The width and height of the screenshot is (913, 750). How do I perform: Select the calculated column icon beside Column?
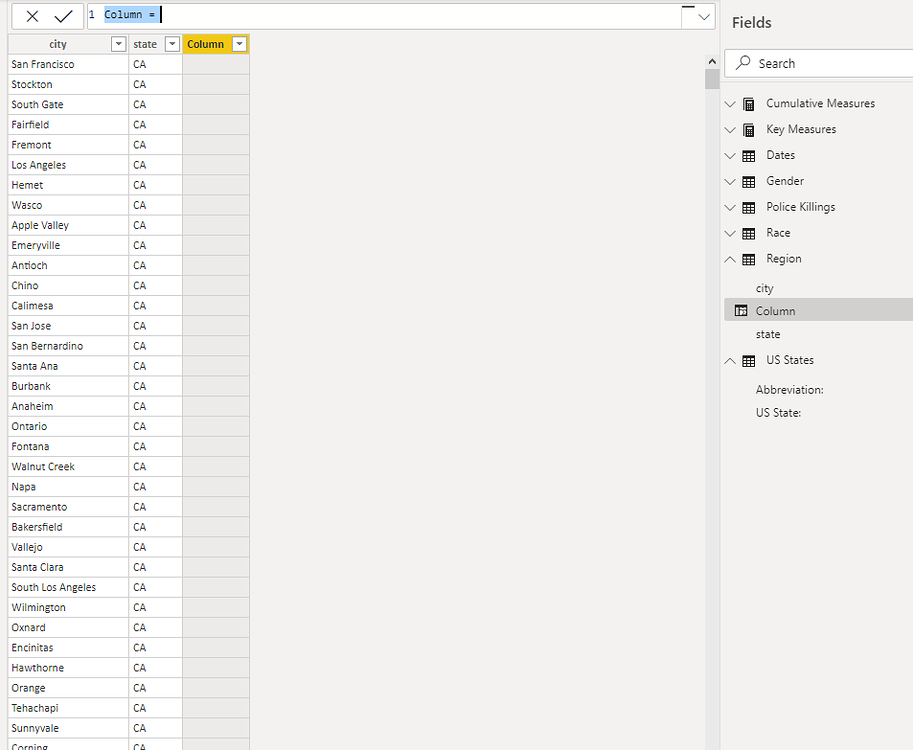pos(741,310)
